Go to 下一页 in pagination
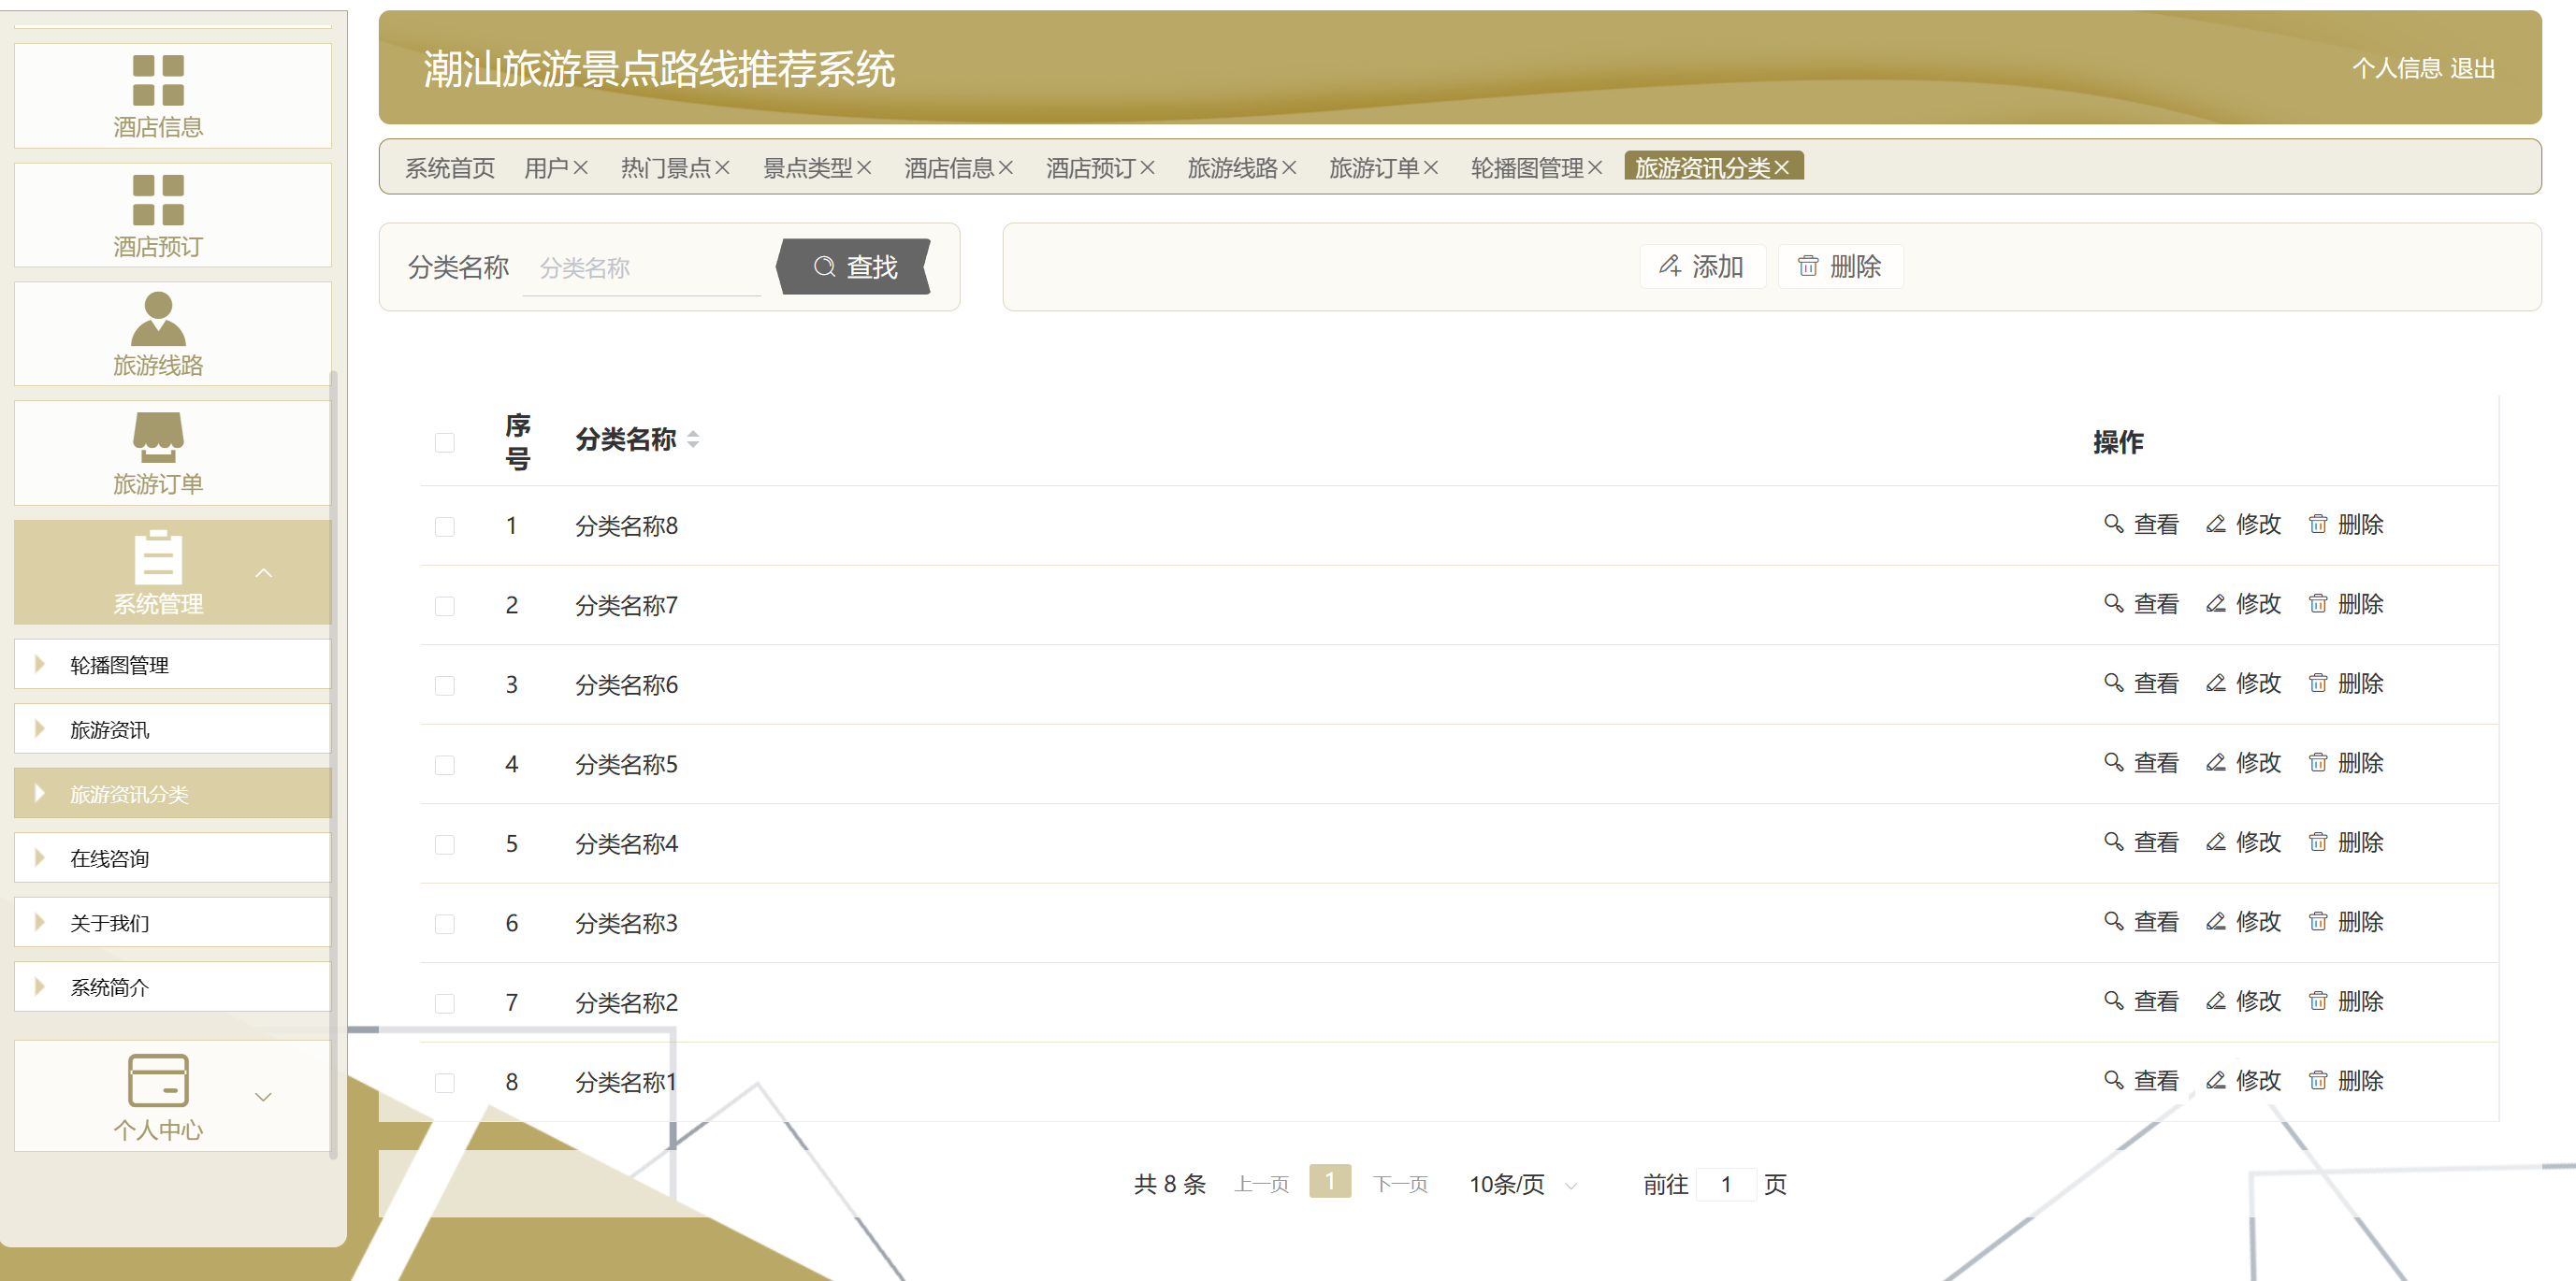The image size is (2576, 1281). pos(1400,1185)
